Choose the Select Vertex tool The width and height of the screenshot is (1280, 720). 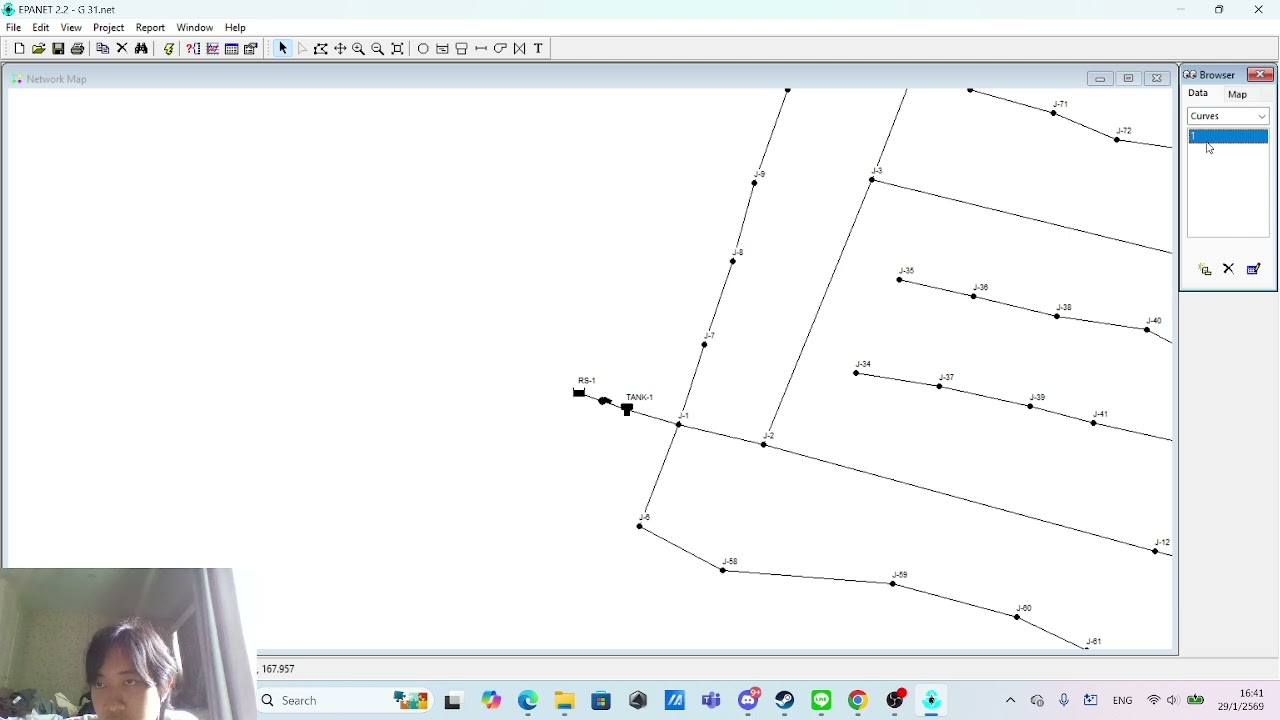[x=301, y=49]
